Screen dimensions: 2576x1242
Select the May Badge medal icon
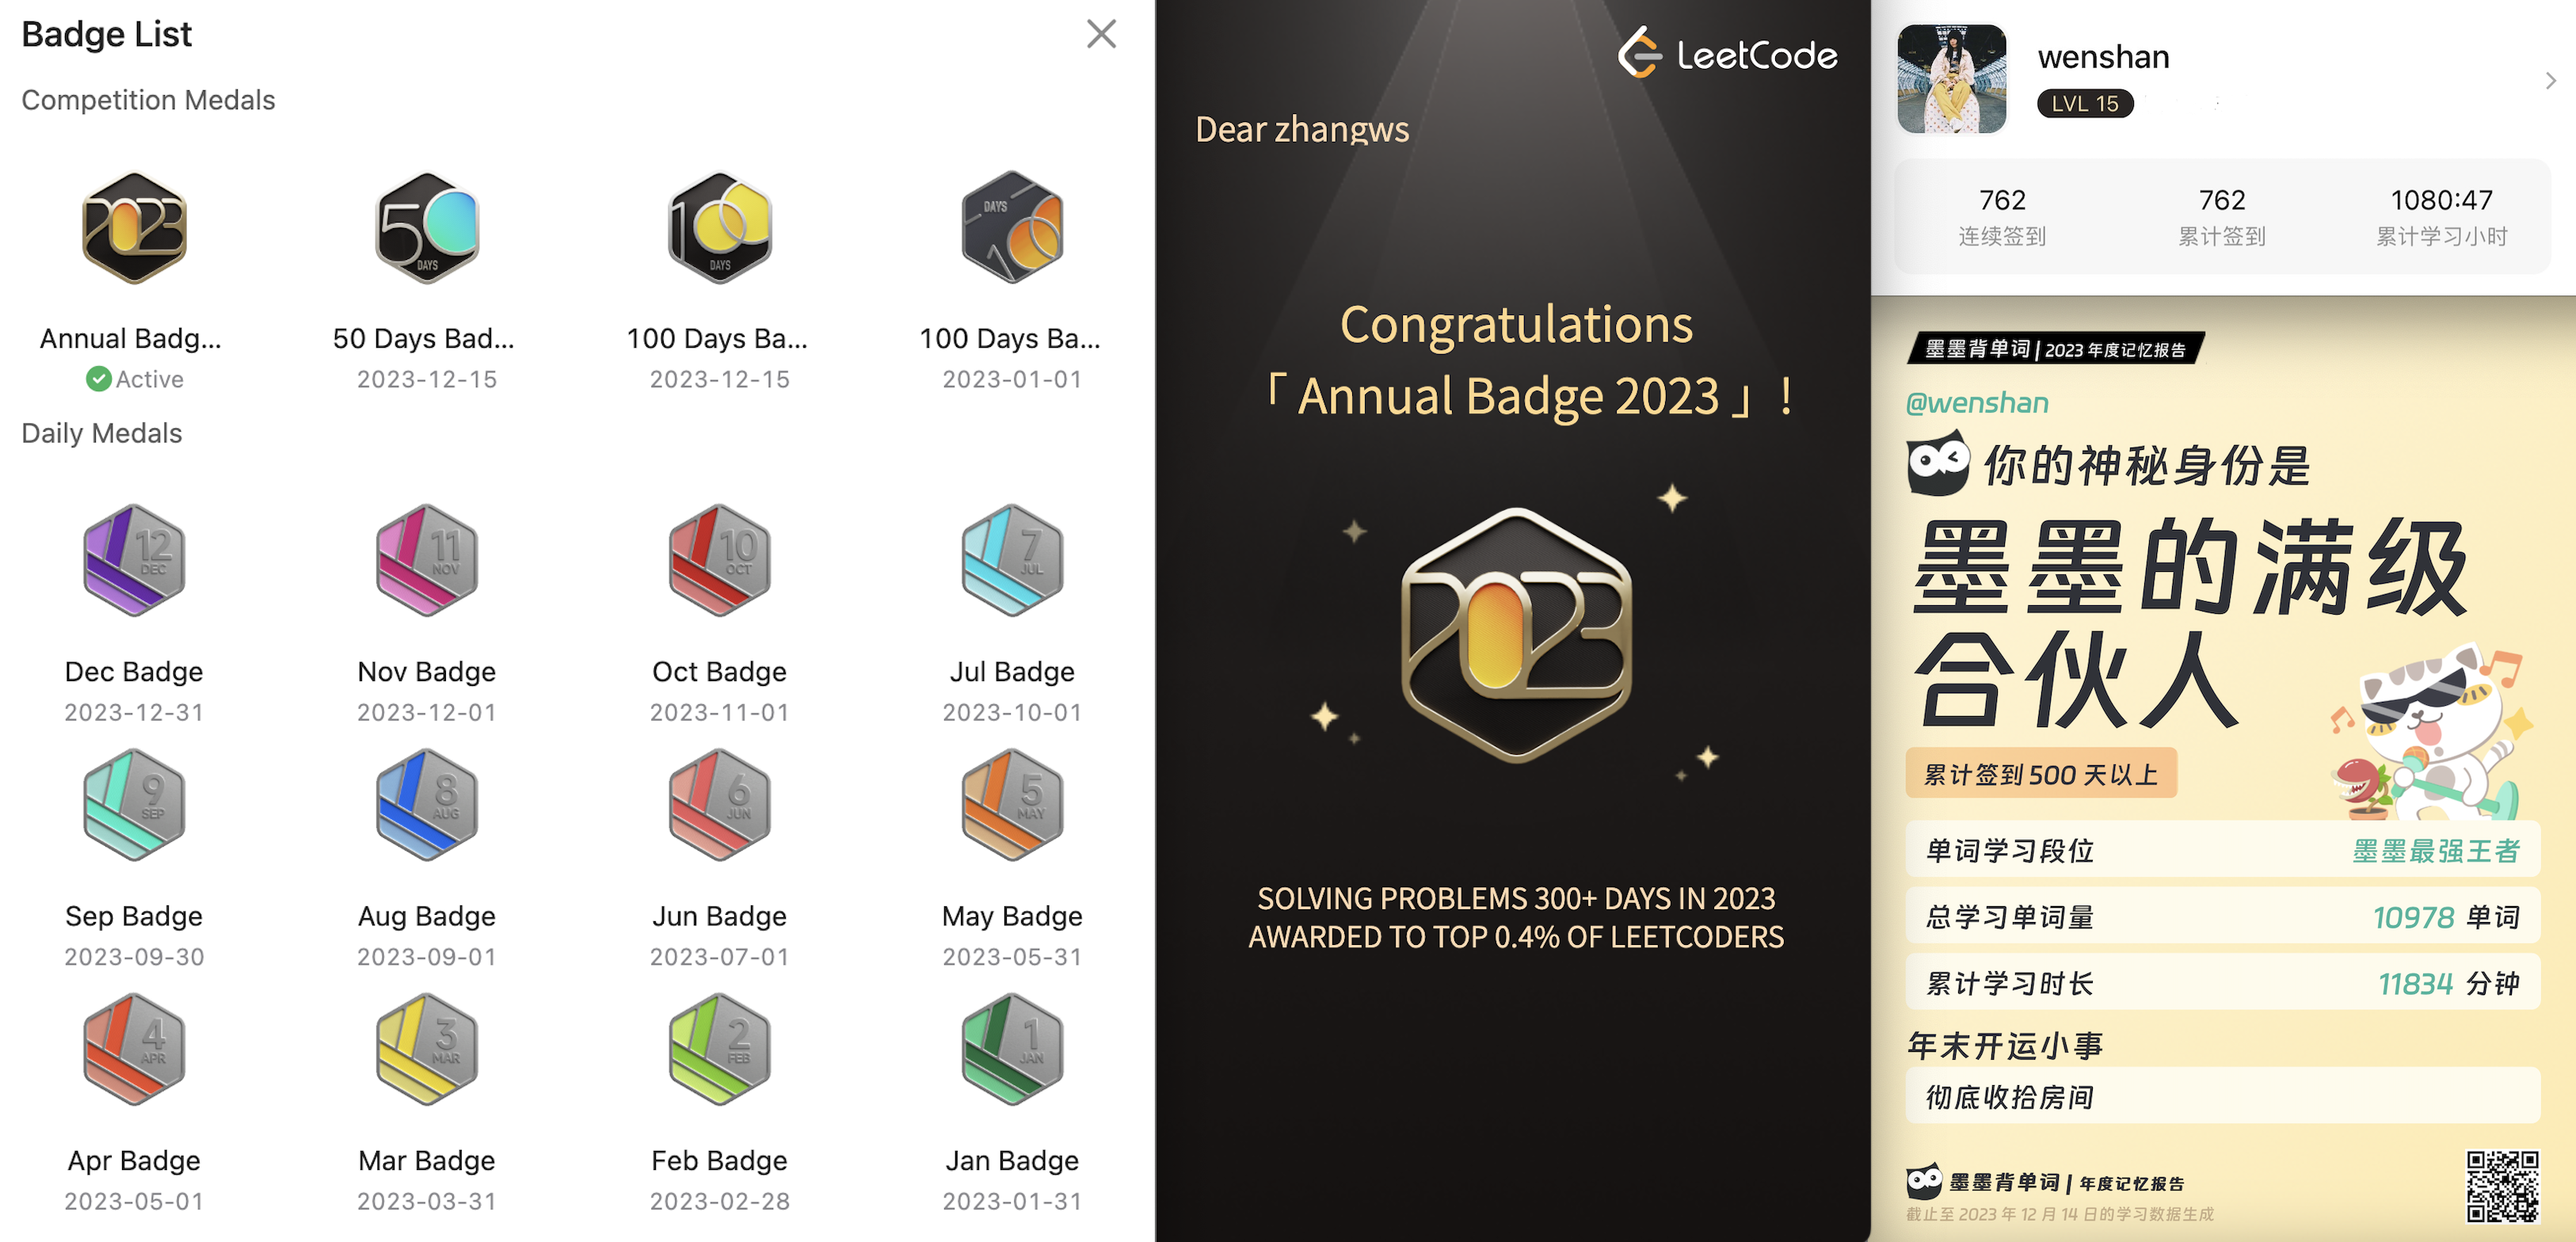(x=1012, y=805)
